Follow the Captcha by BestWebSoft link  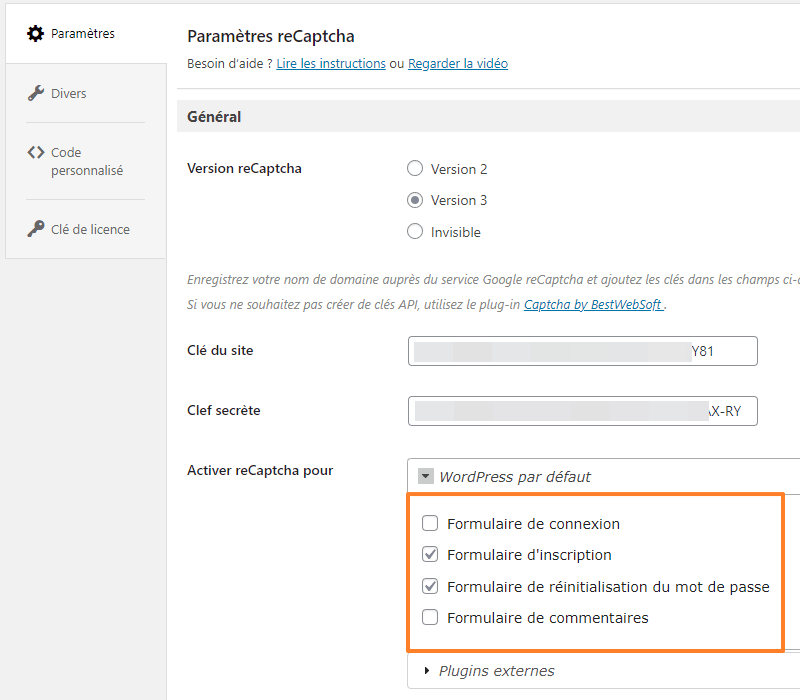click(593, 303)
